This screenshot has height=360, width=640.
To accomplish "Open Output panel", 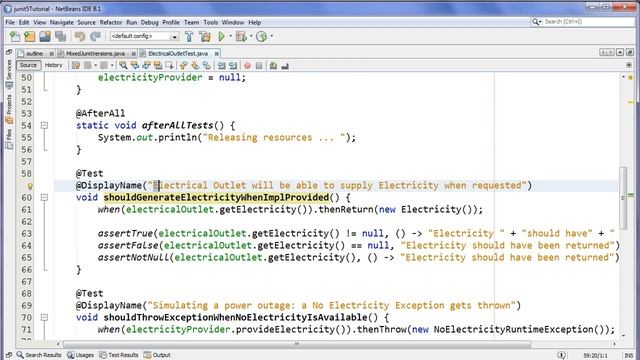I will pos(157,355).
